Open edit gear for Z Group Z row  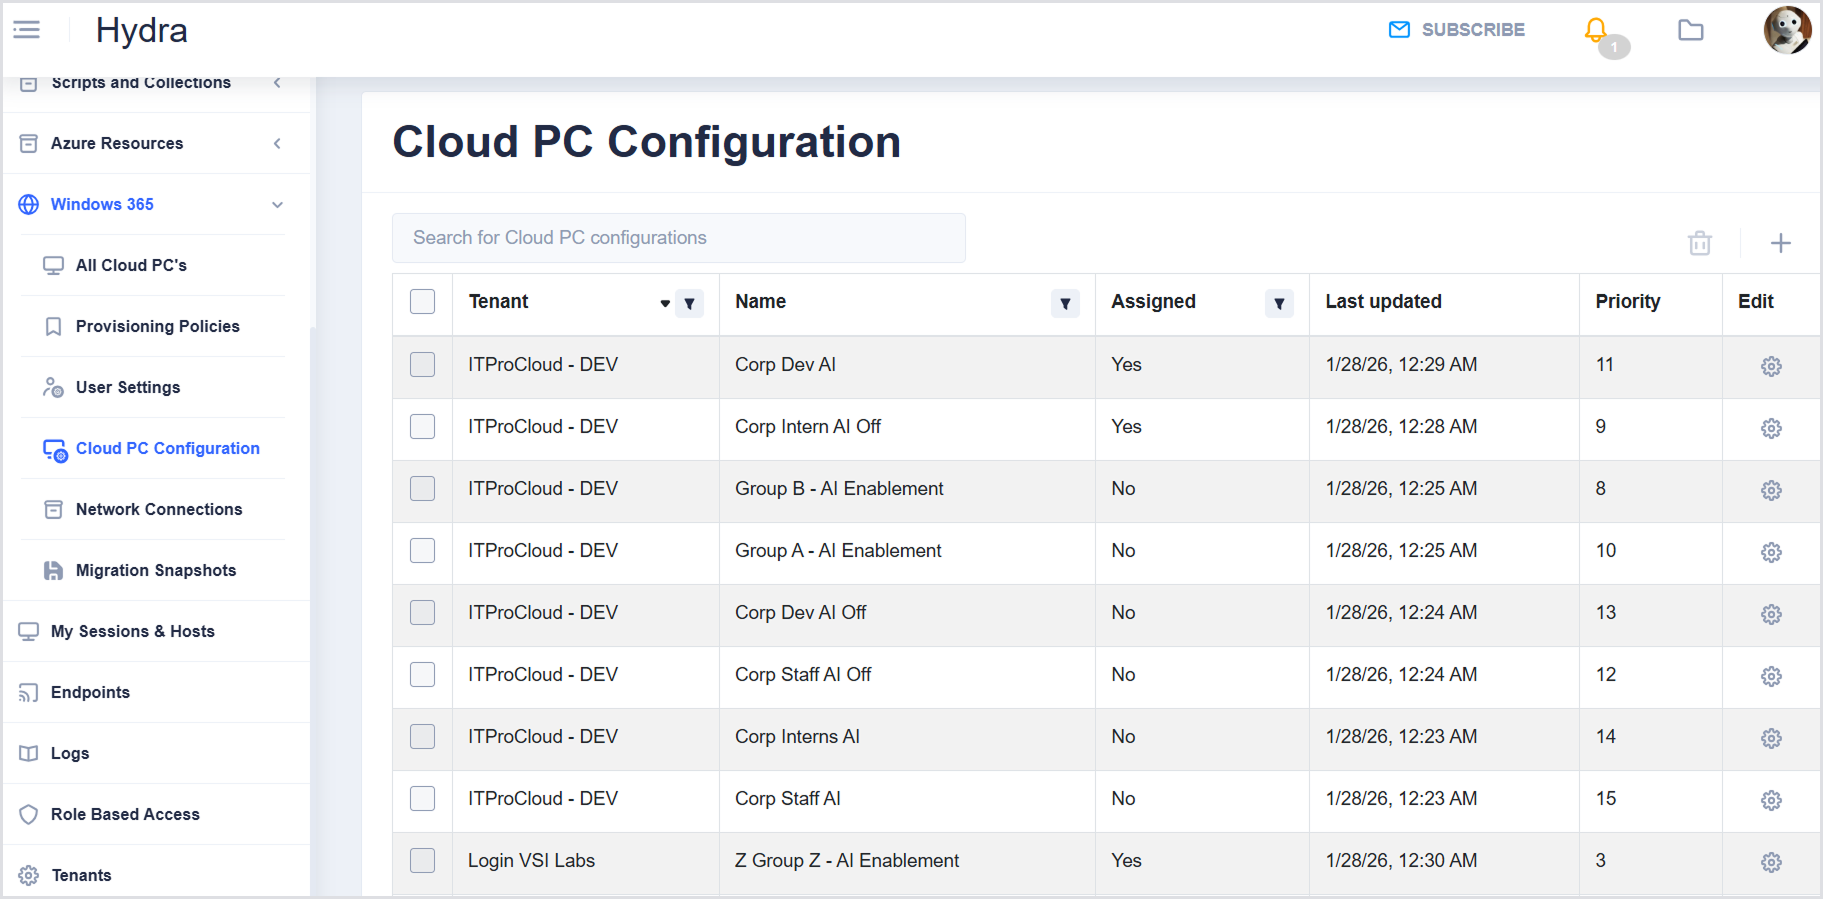[1770, 862]
